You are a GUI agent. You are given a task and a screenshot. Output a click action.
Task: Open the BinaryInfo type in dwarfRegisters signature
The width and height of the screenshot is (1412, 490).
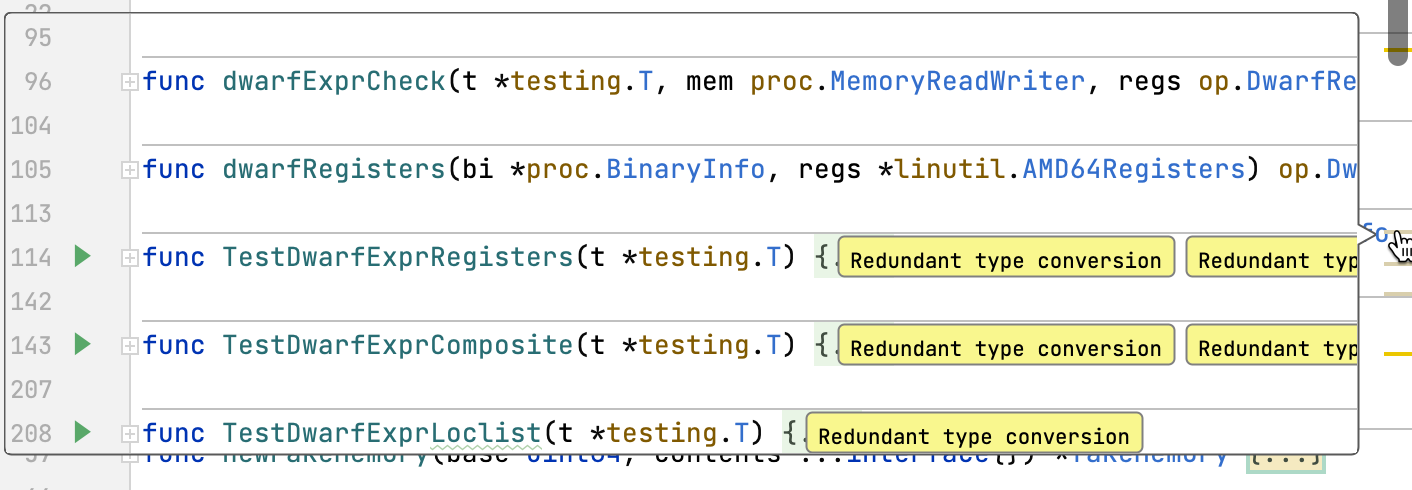coord(686,169)
